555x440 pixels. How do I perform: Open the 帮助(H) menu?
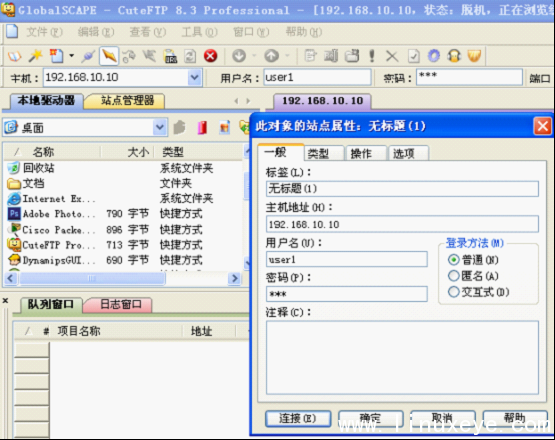coord(303,32)
